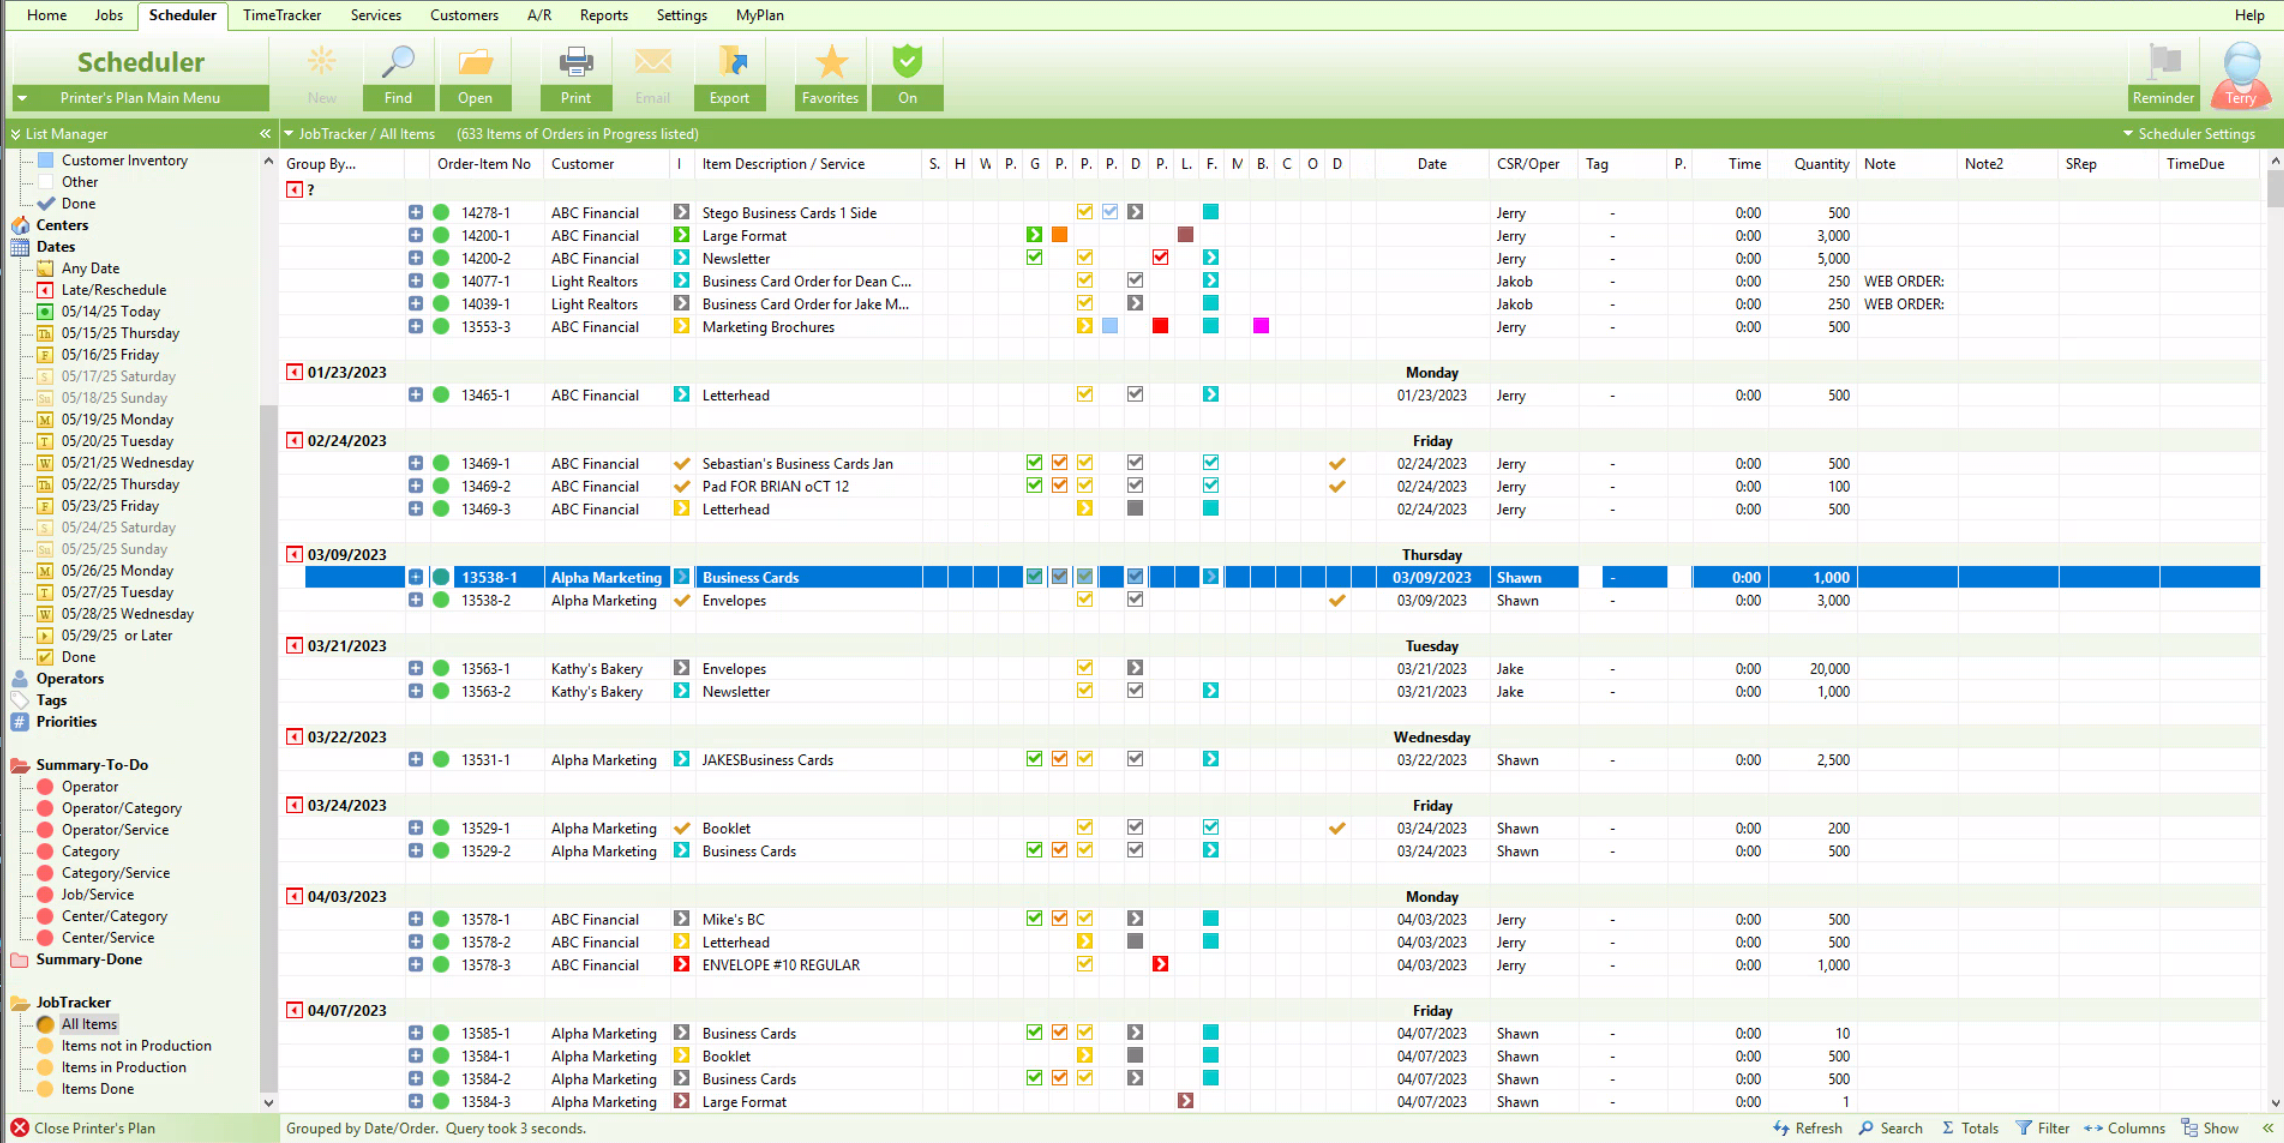Select the All Items entry under JobTracker
Viewport: 2284px width, 1143px height.
pos(89,1023)
